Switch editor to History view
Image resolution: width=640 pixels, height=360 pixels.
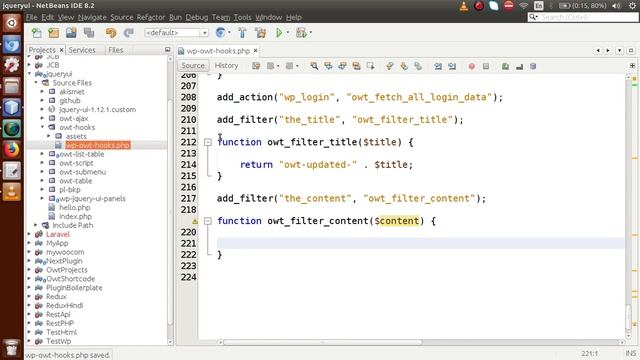227,66
